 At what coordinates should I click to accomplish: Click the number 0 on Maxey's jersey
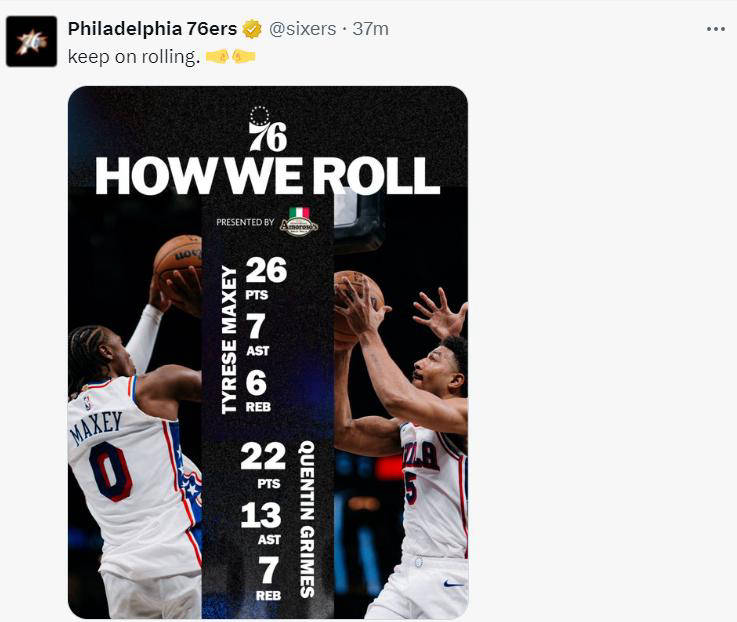click(109, 471)
